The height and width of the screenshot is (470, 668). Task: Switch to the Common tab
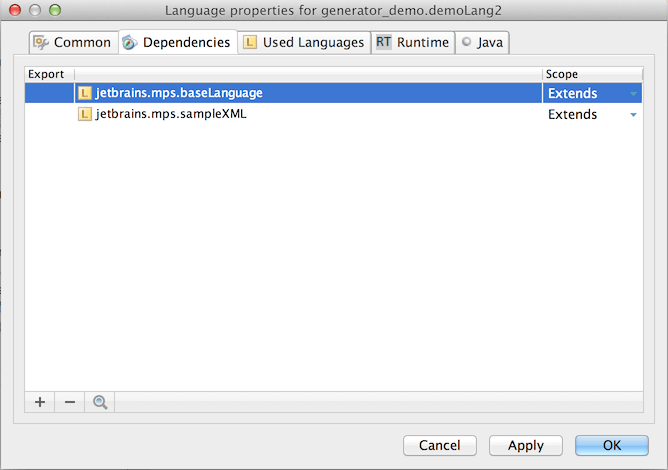click(x=72, y=43)
